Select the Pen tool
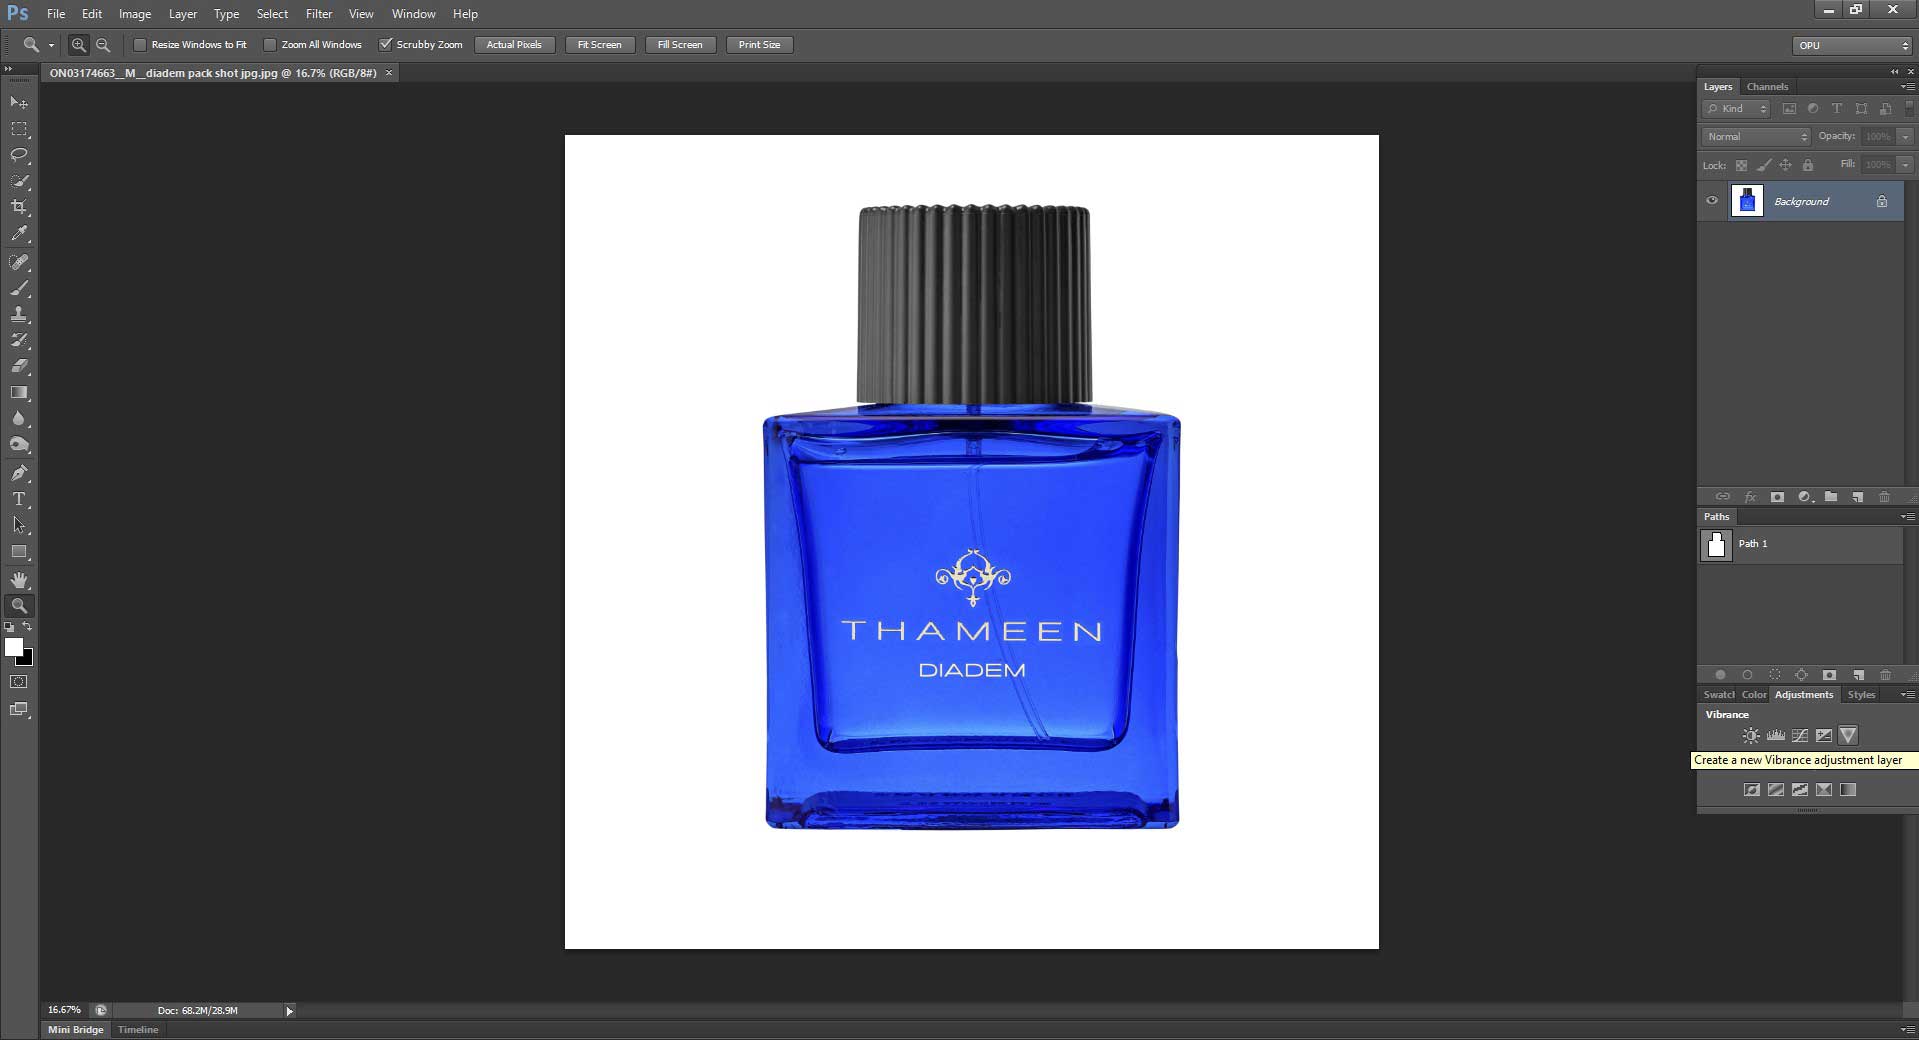This screenshot has height=1040, width=1919. pyautogui.click(x=19, y=473)
